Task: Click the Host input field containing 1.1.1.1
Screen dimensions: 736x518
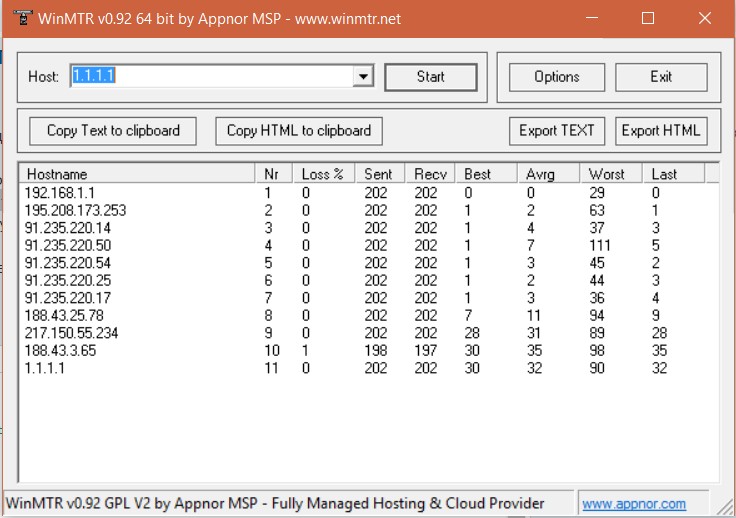Action: point(210,77)
